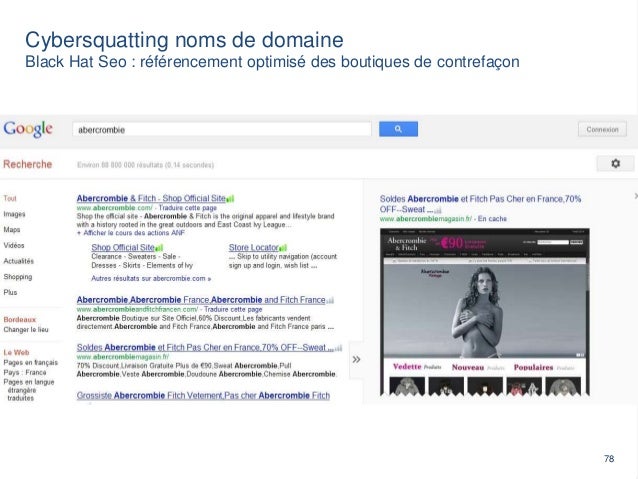Image resolution: width=638 pixels, height=479 pixels.
Task: Click the grey rating icon after Abercrombie France result
Action: point(330,300)
